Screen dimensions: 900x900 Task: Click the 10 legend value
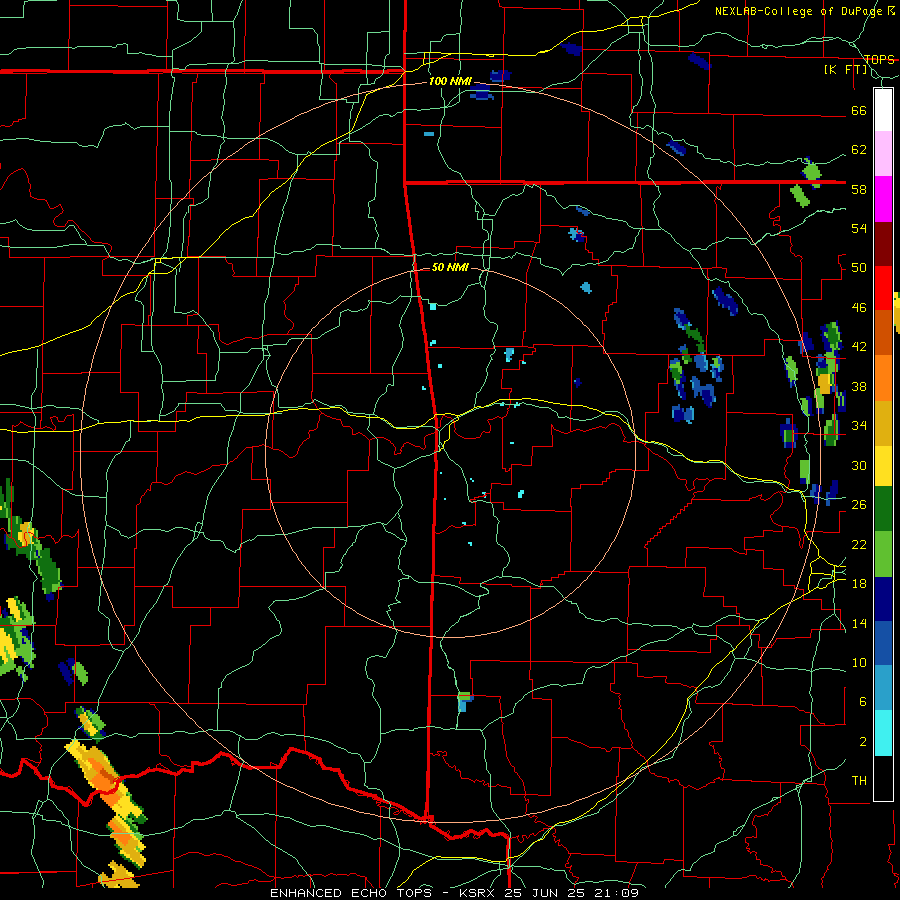859,663
